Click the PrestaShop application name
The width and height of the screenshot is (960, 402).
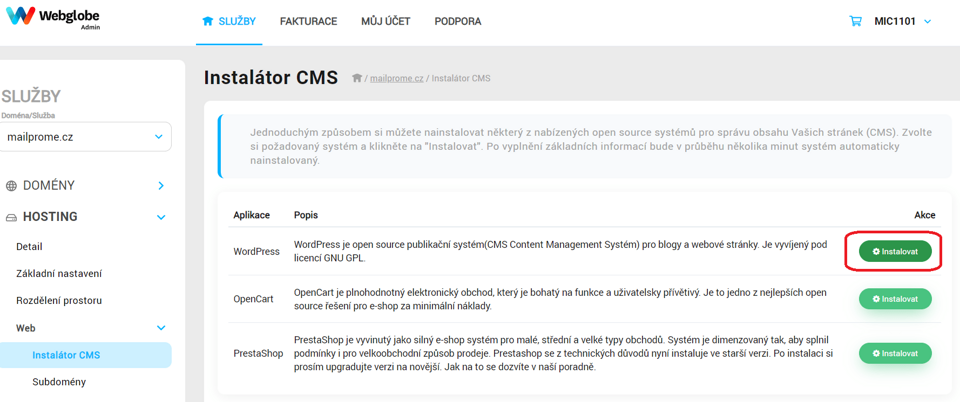pos(258,354)
